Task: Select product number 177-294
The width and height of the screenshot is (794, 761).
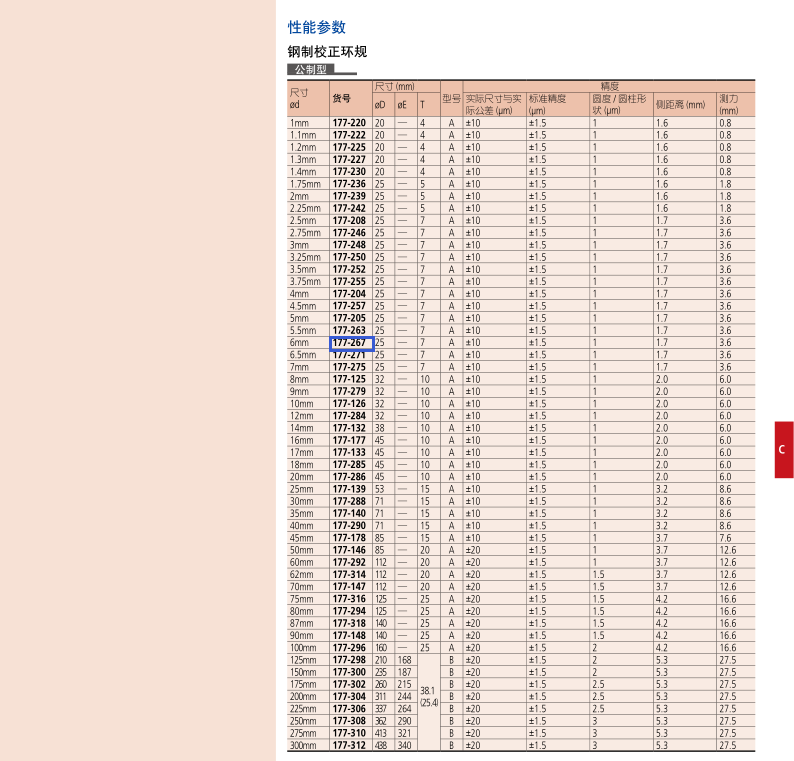Action: pos(349,611)
